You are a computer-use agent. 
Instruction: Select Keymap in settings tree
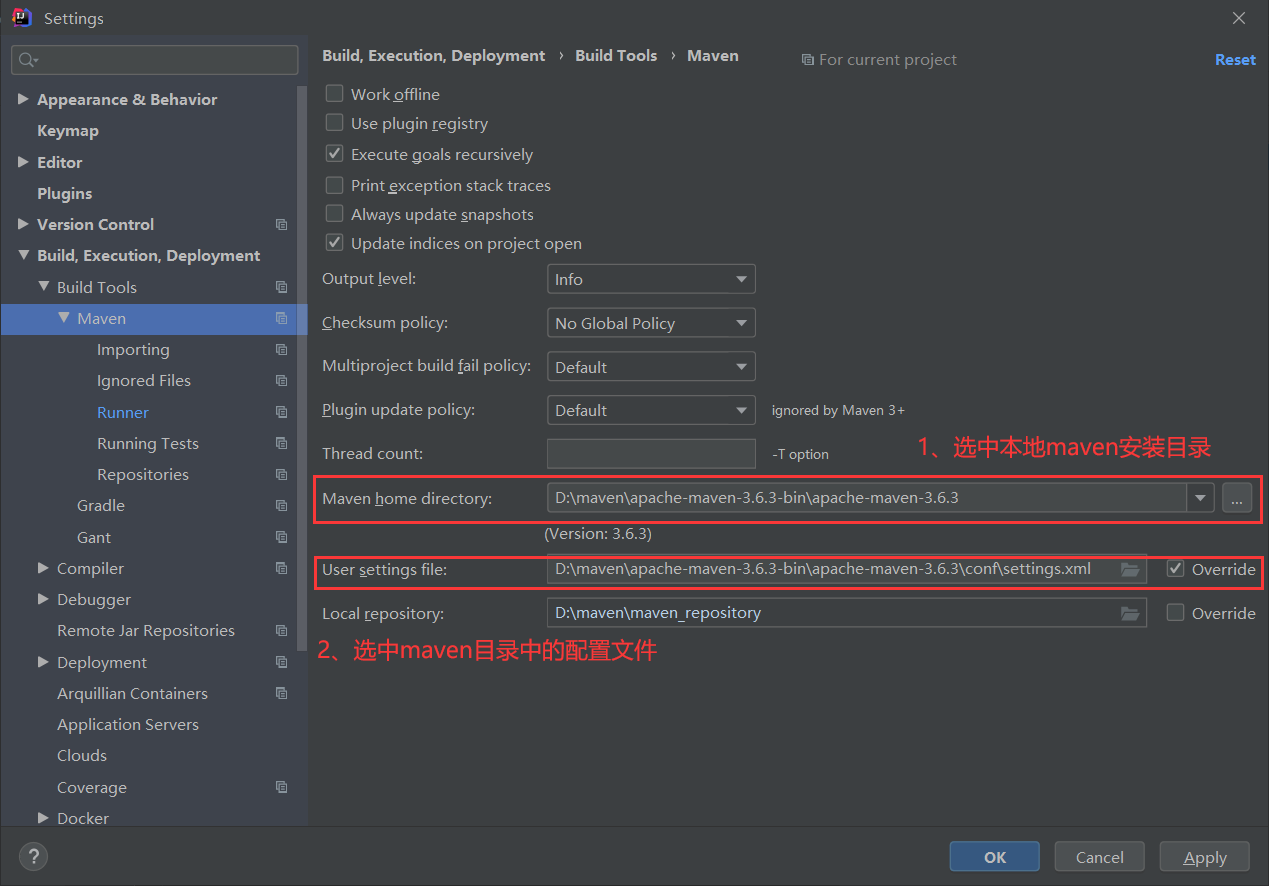(68, 131)
